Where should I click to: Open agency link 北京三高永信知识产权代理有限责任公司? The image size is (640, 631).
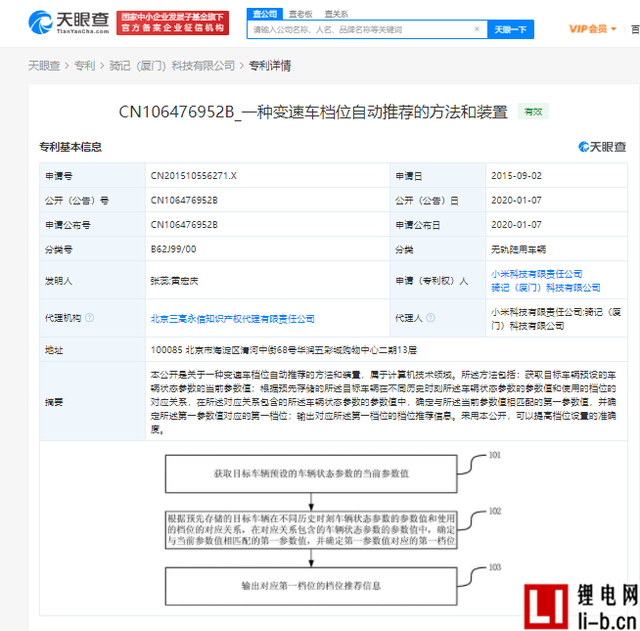click(x=233, y=319)
